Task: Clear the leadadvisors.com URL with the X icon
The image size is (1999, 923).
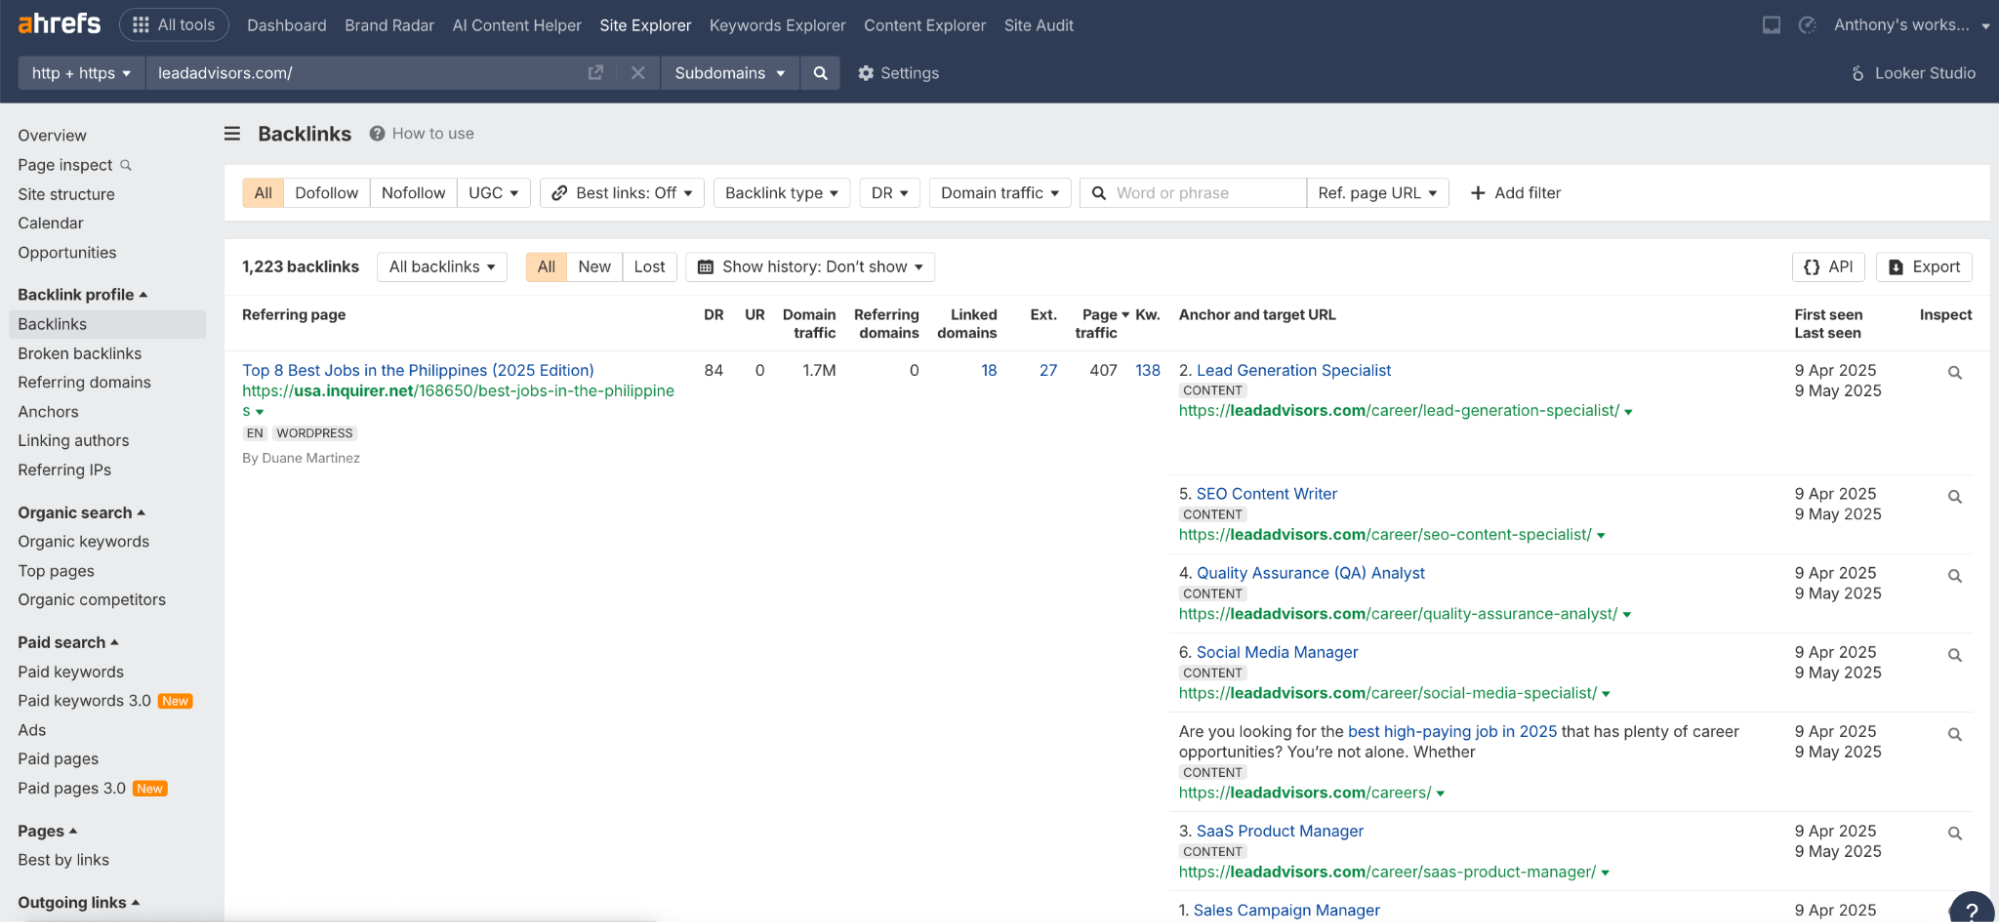Action: [x=638, y=73]
